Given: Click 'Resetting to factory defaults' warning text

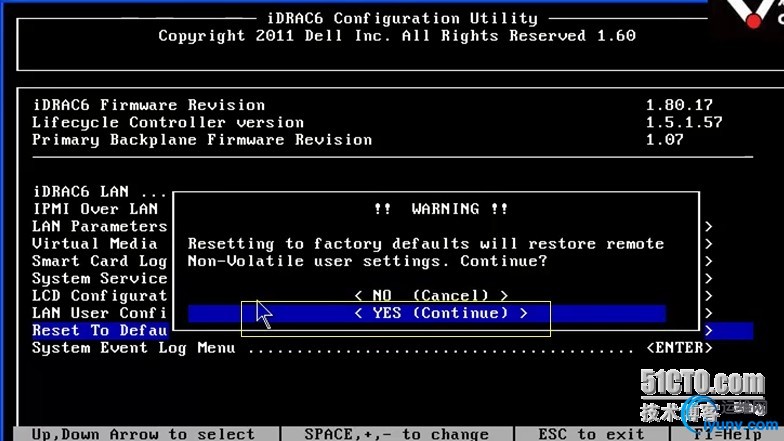Looking at the screenshot, I should [x=426, y=244].
